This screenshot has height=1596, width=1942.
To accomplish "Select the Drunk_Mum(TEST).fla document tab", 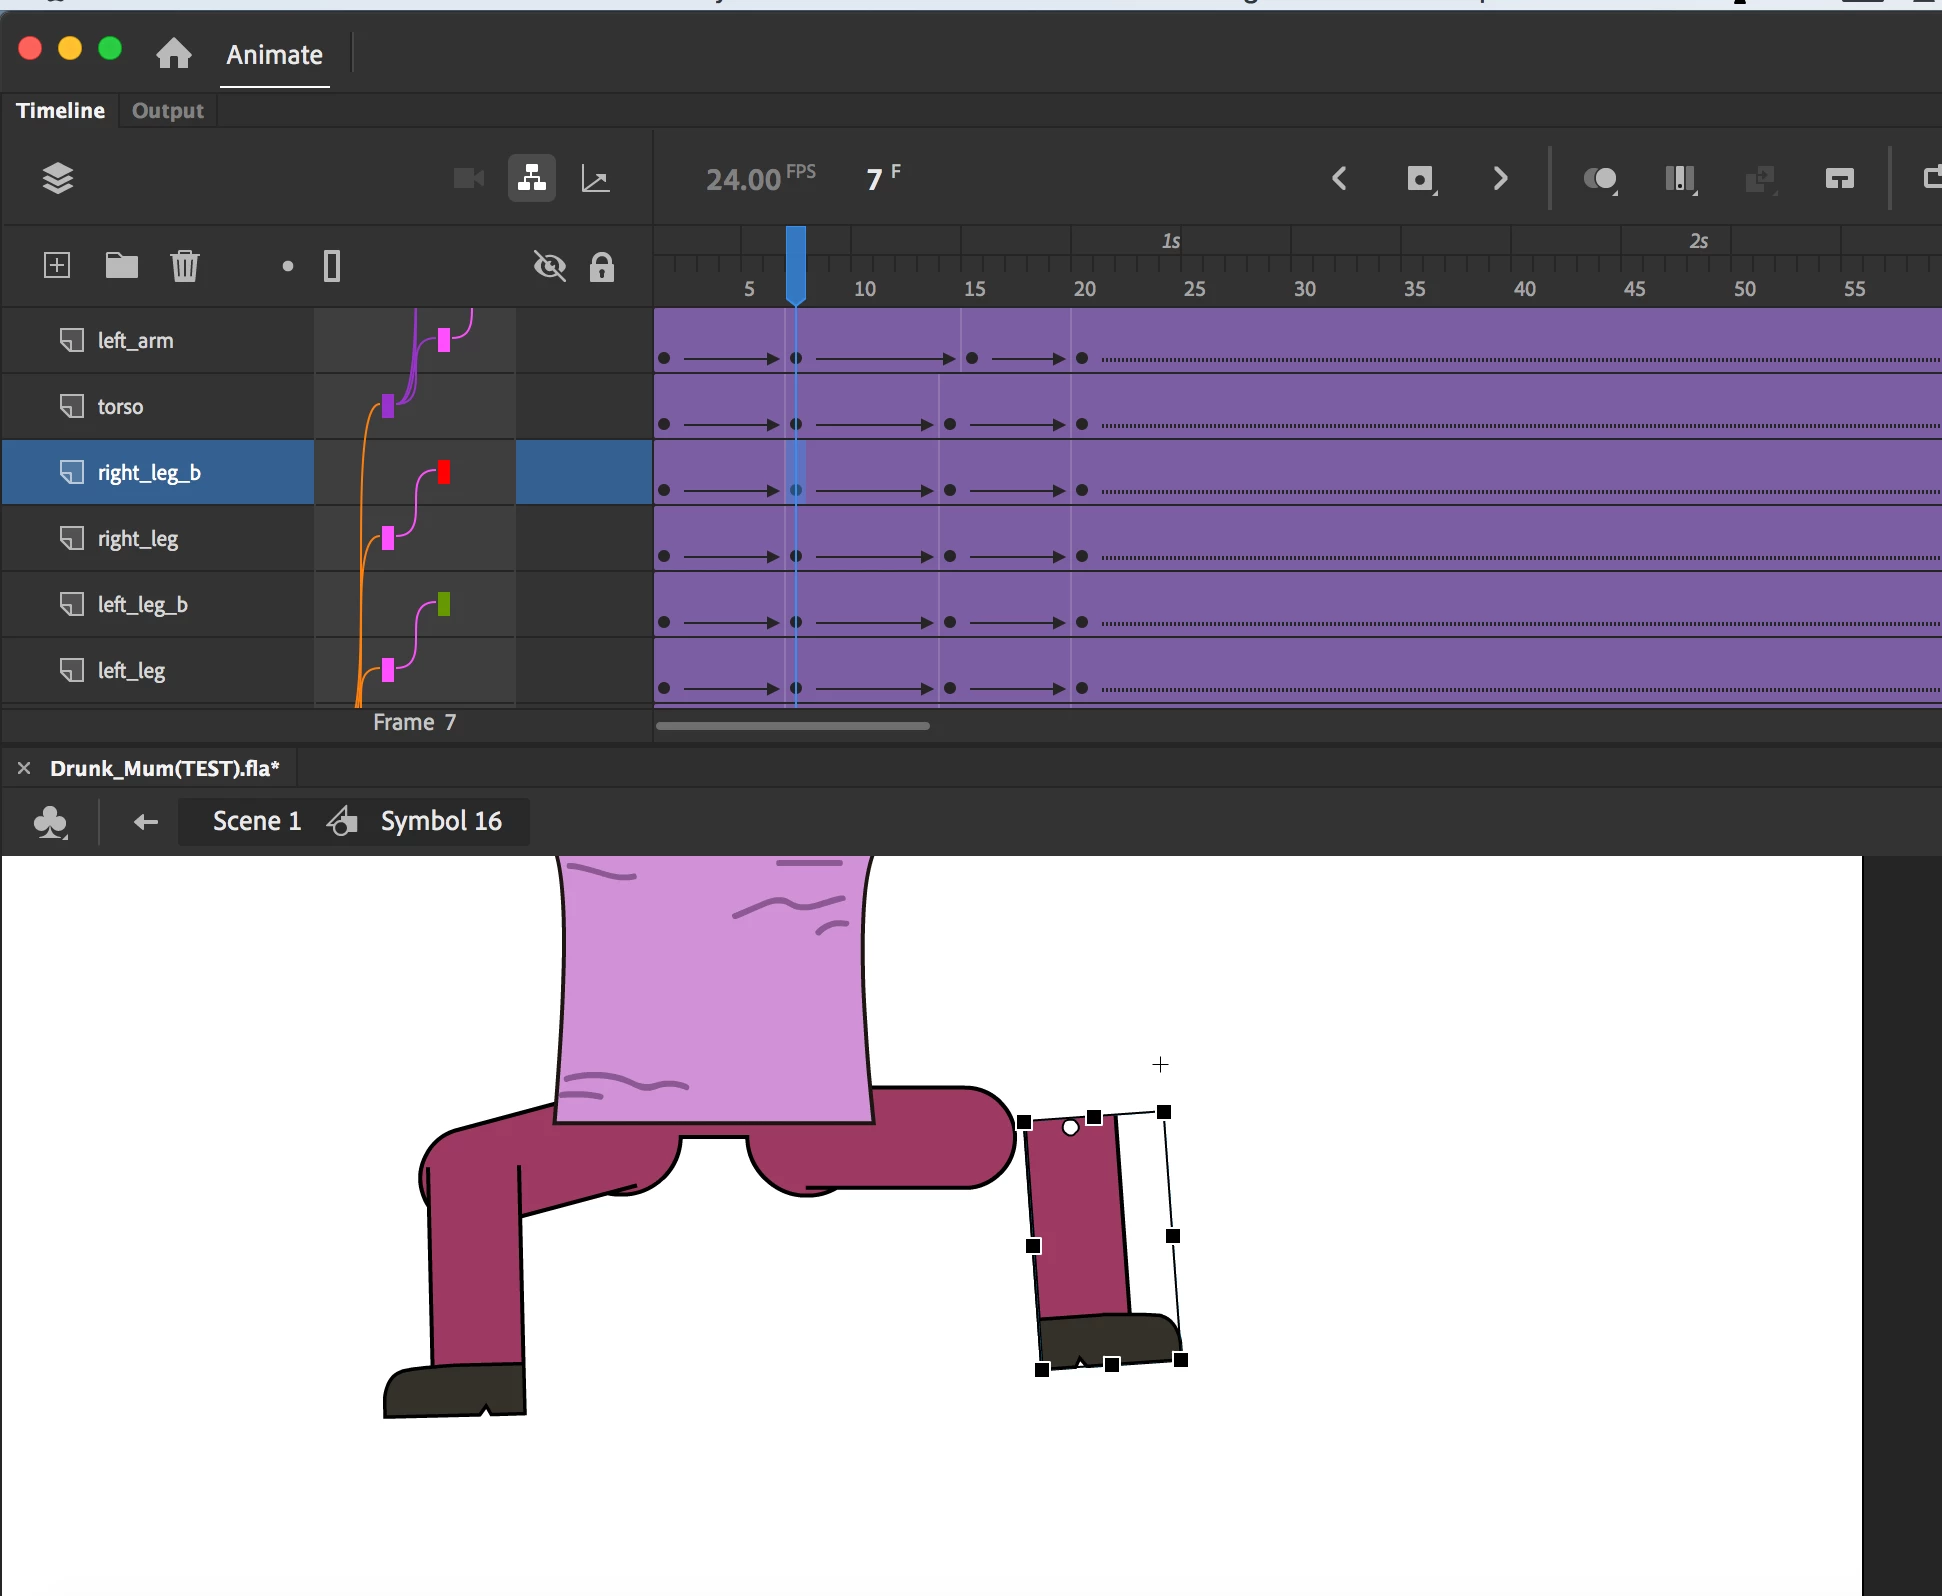I will [165, 768].
